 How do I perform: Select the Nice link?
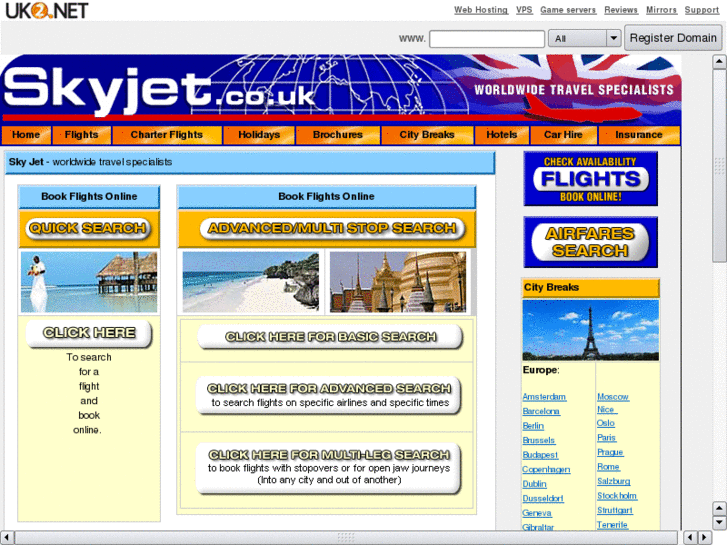(606, 410)
